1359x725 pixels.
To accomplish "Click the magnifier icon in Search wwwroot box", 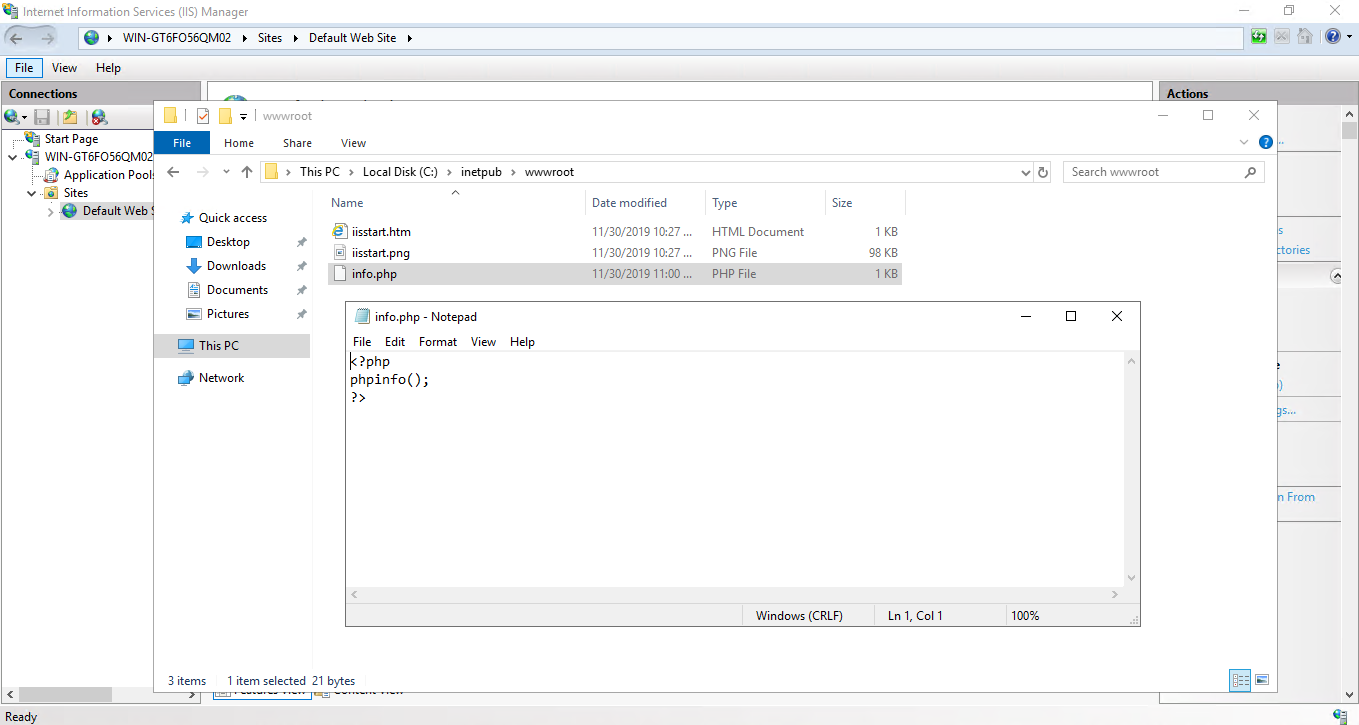I will tap(1250, 172).
